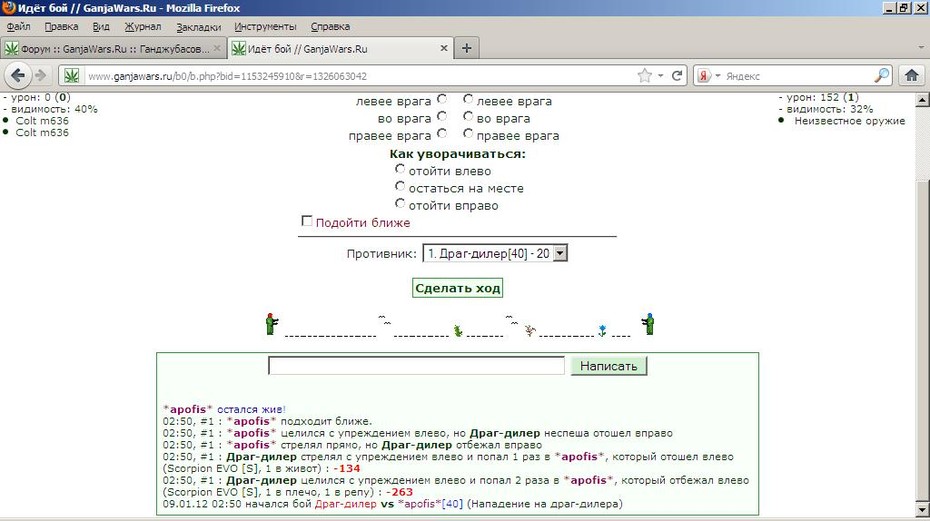Click the page scrollbar up arrow
Screen dimensions: 930x521
click(x=922, y=100)
